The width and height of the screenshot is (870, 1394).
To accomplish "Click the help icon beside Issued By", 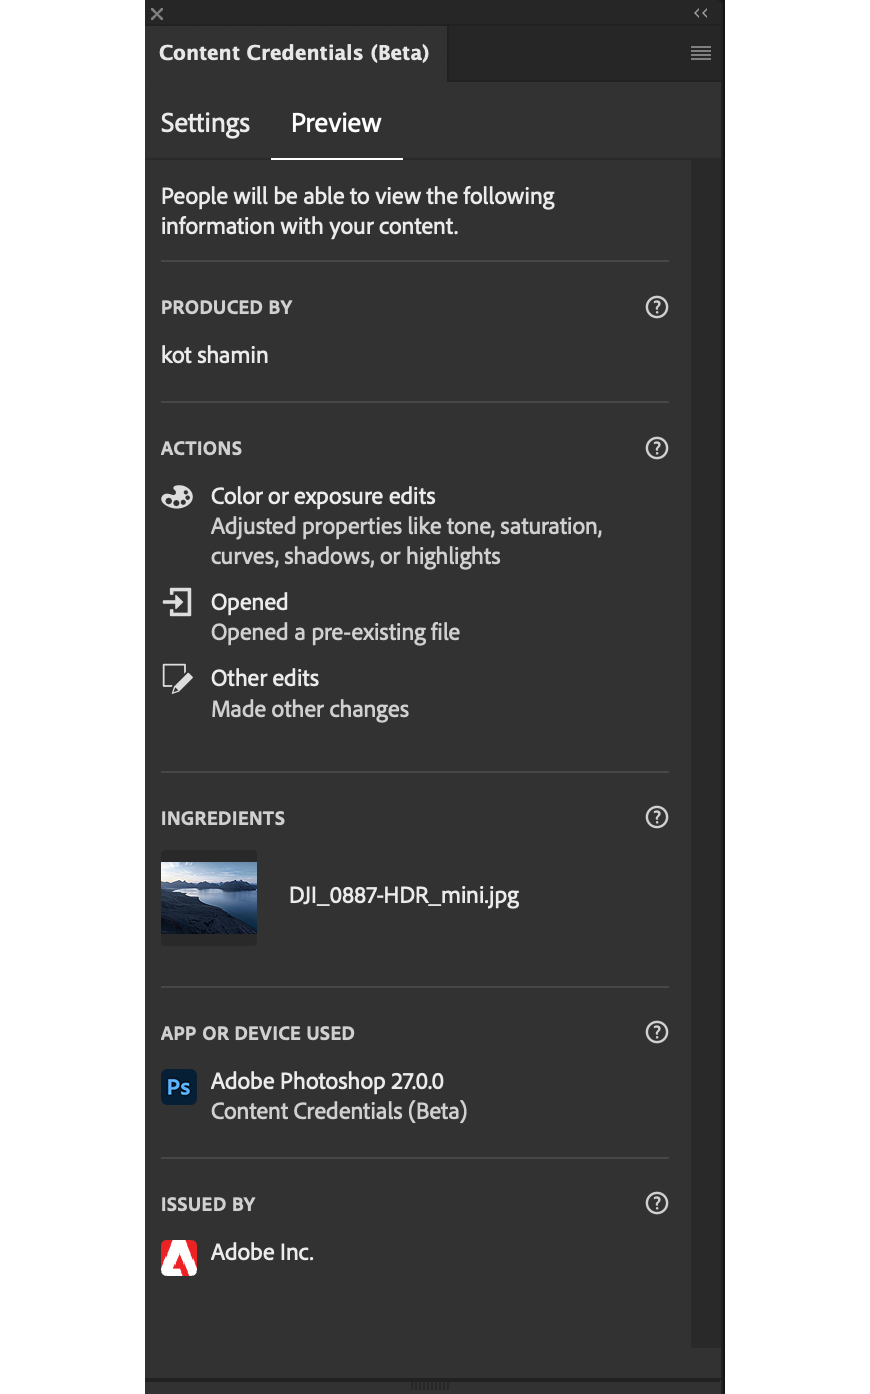I will [x=657, y=1203].
